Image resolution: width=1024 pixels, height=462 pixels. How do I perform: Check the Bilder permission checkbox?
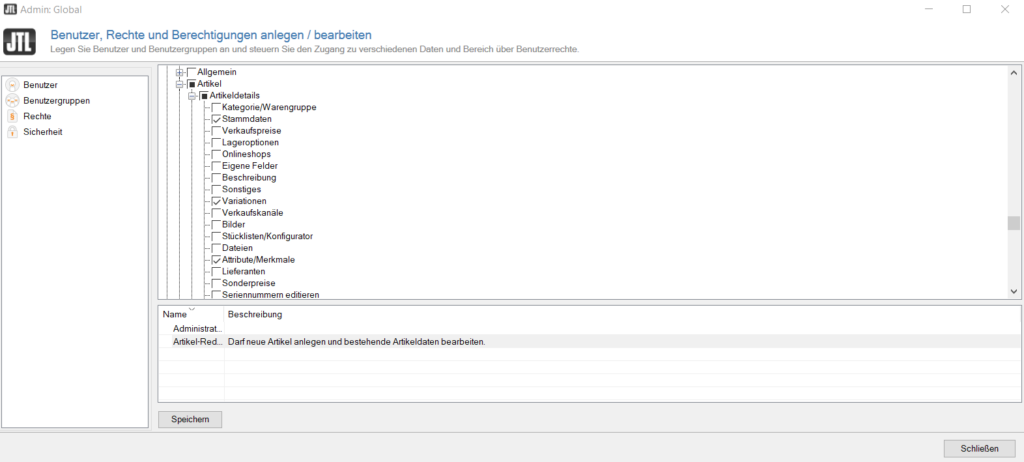coord(216,225)
